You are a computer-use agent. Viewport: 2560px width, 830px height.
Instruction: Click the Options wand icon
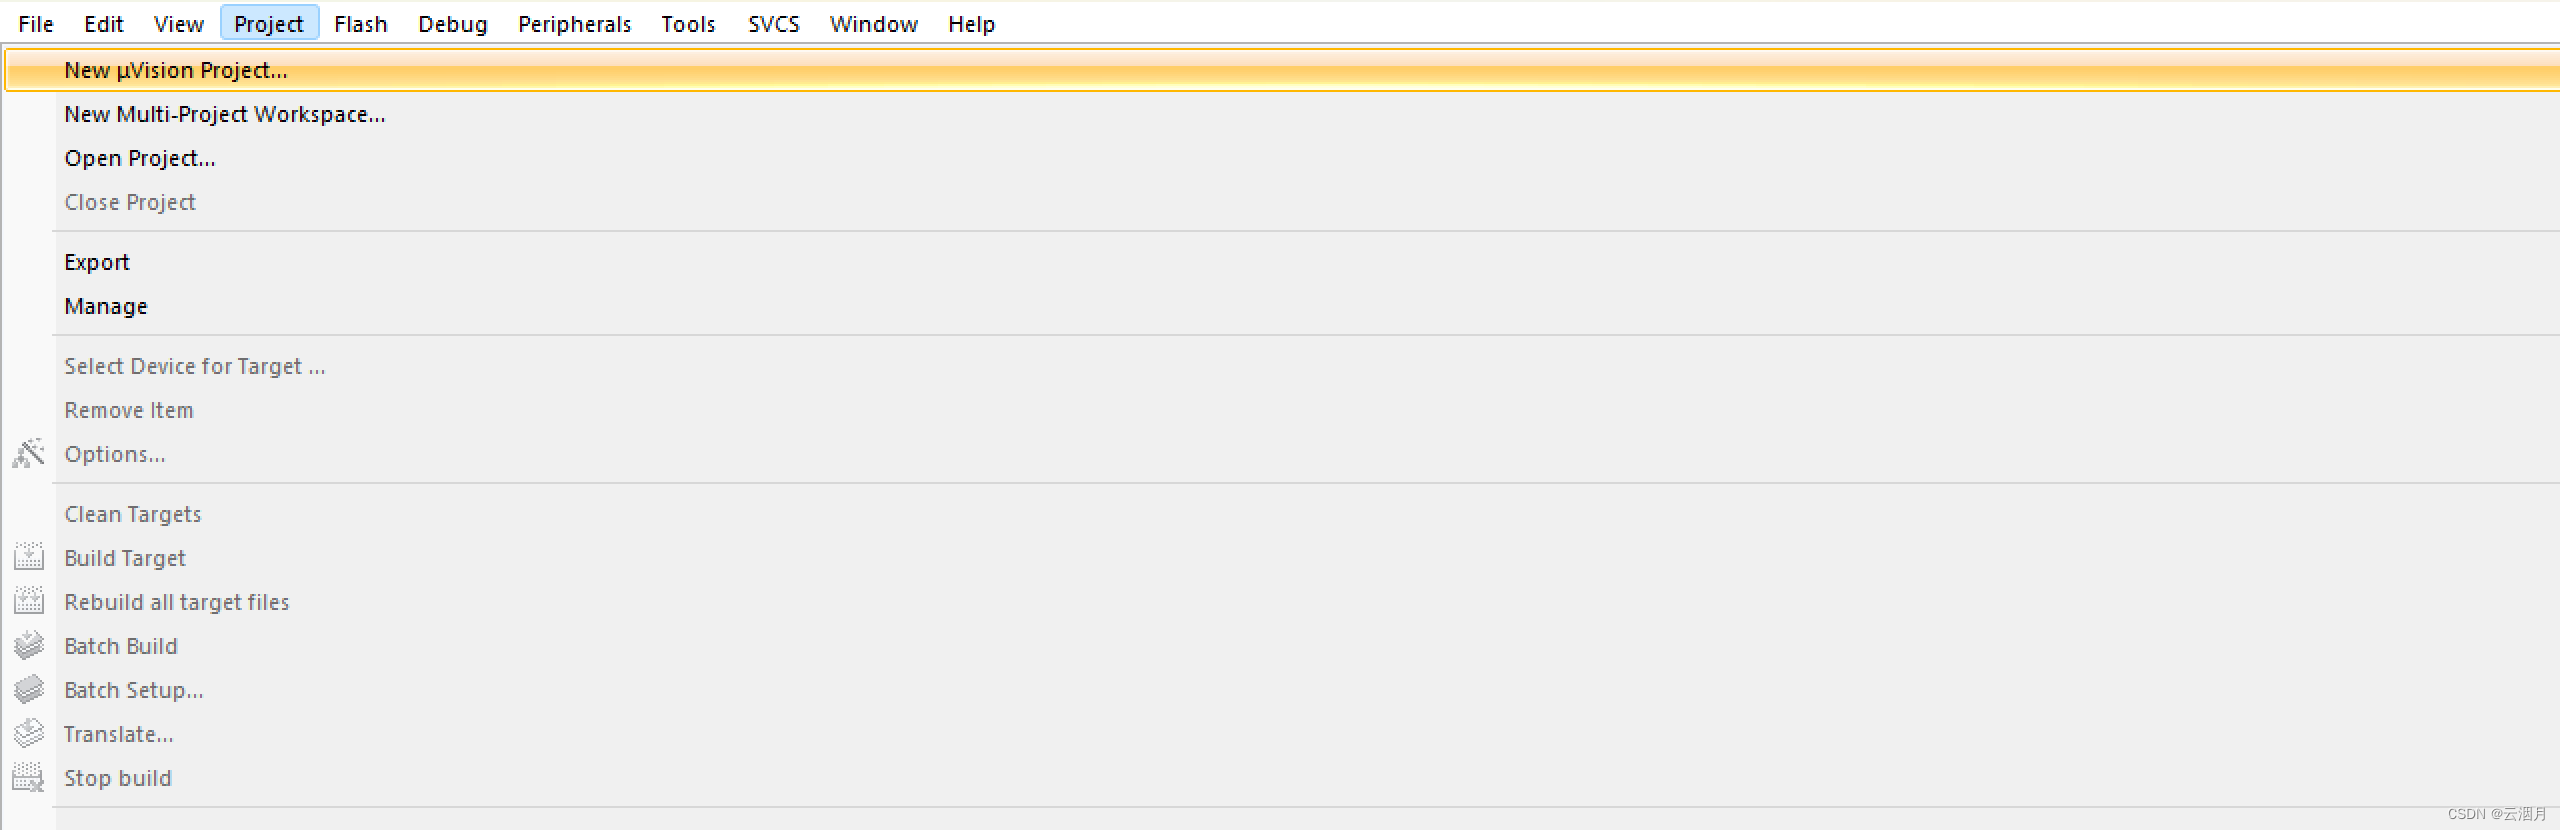coord(28,454)
